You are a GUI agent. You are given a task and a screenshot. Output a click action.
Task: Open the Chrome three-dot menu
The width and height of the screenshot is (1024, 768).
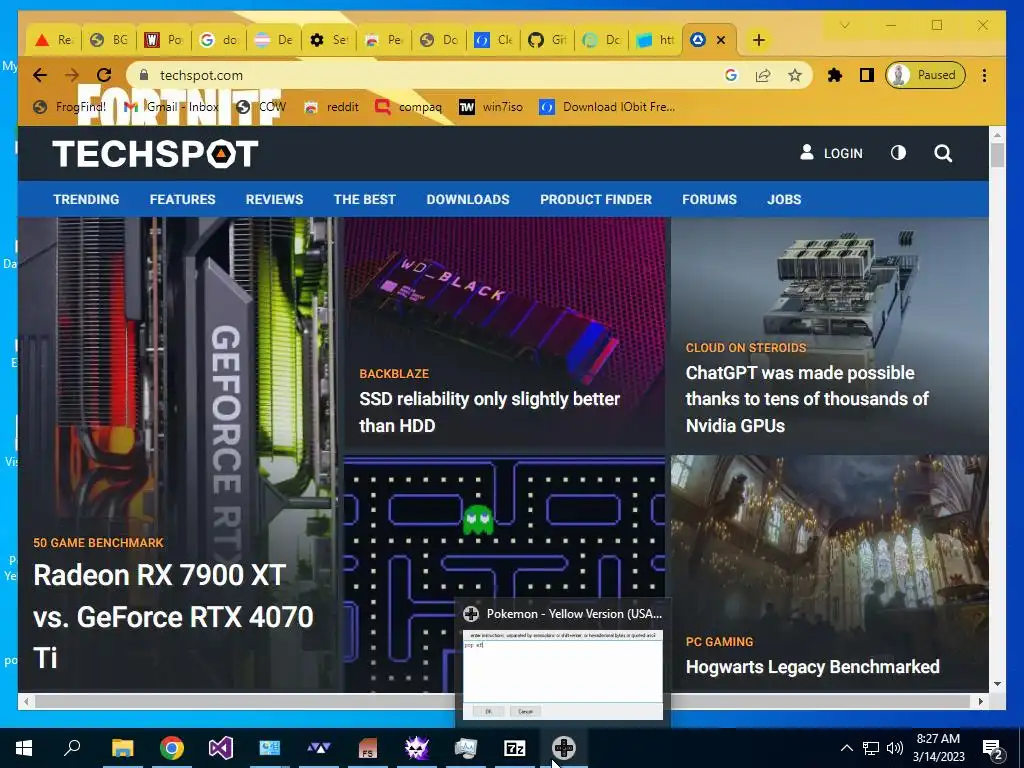984,75
